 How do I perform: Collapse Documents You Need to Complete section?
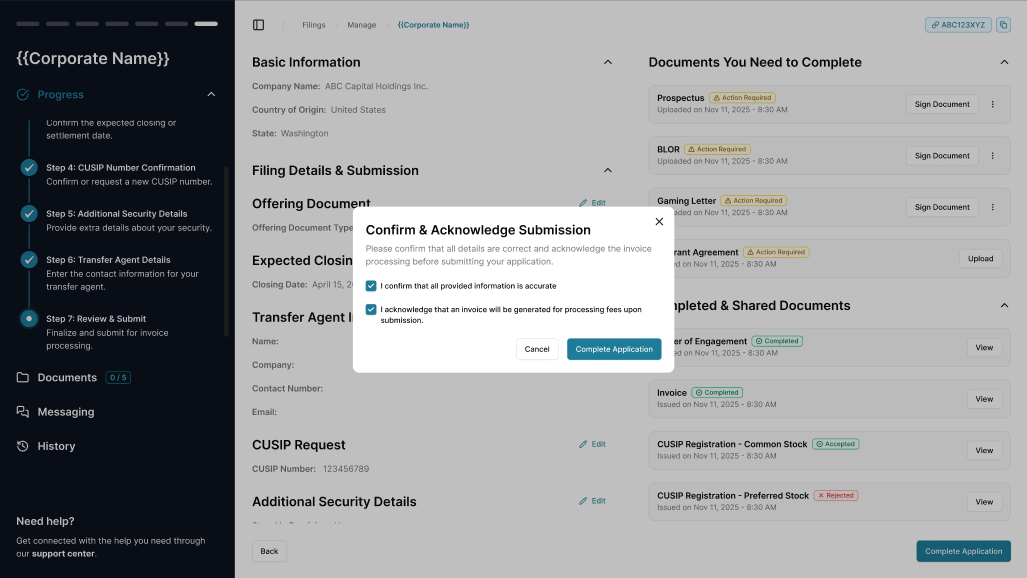(1003, 62)
